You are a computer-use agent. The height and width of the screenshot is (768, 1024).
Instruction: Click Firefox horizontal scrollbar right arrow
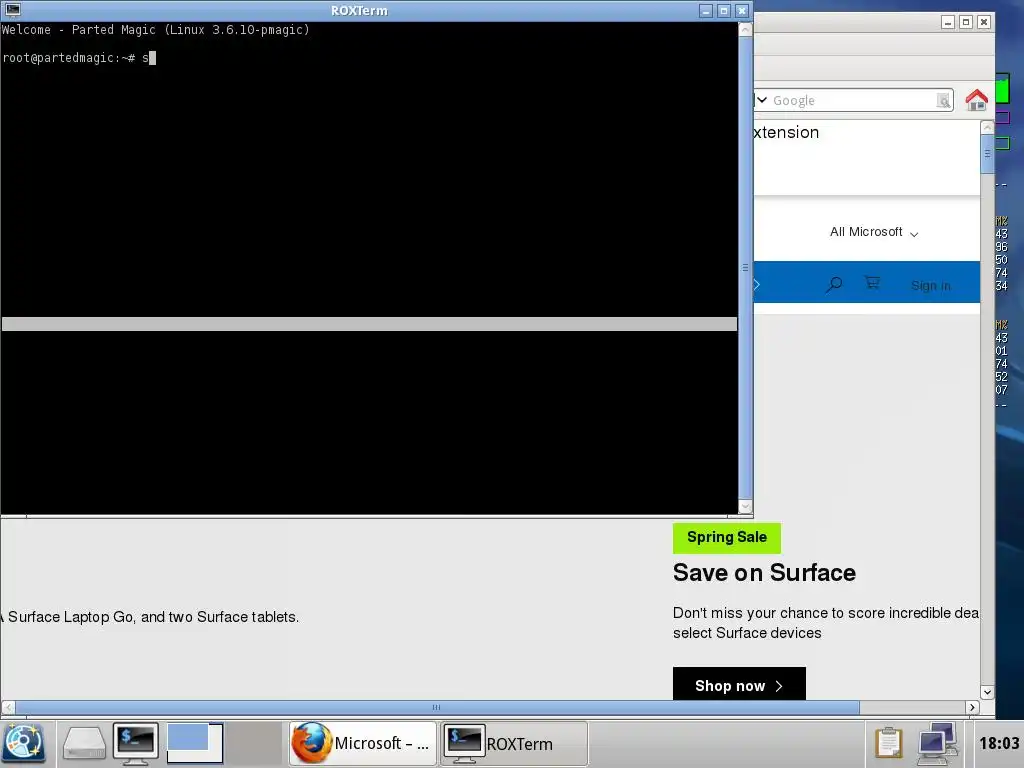pyautogui.click(x=972, y=707)
